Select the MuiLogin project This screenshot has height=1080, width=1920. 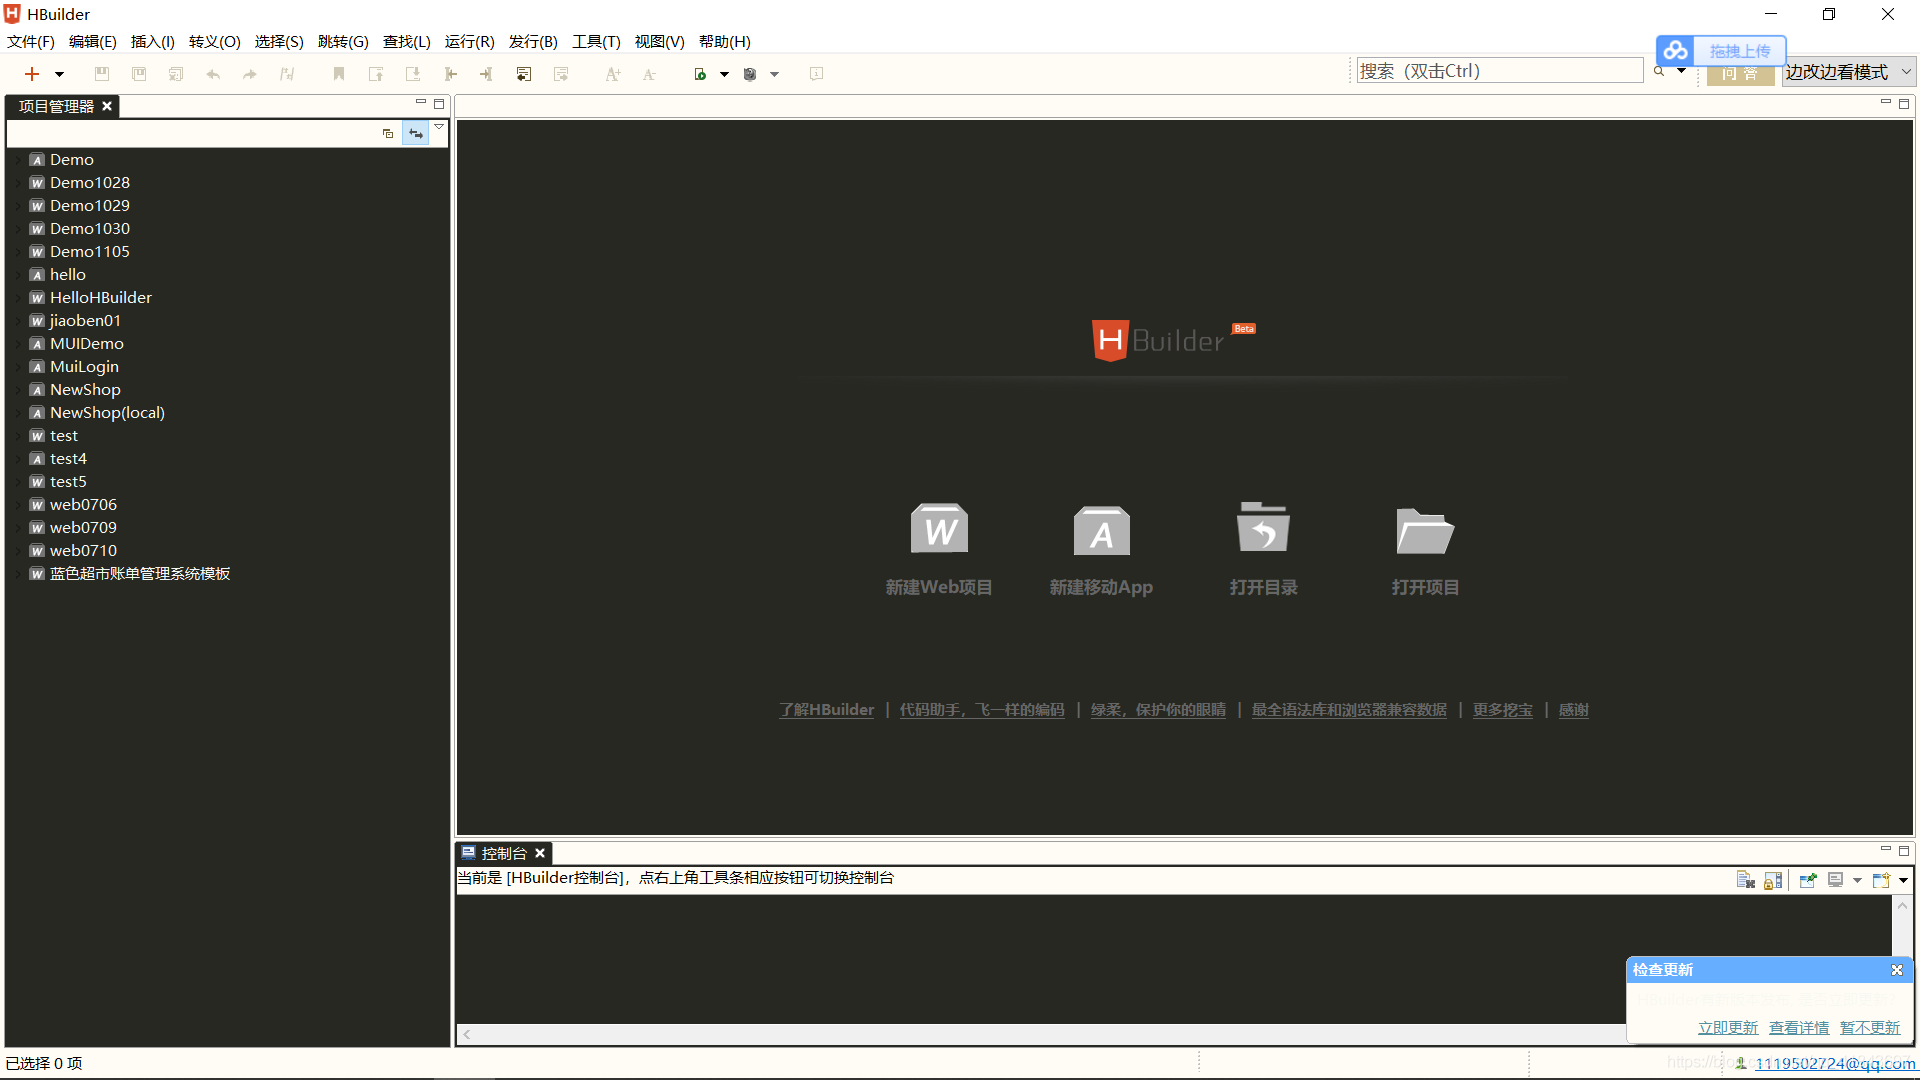tap(84, 366)
